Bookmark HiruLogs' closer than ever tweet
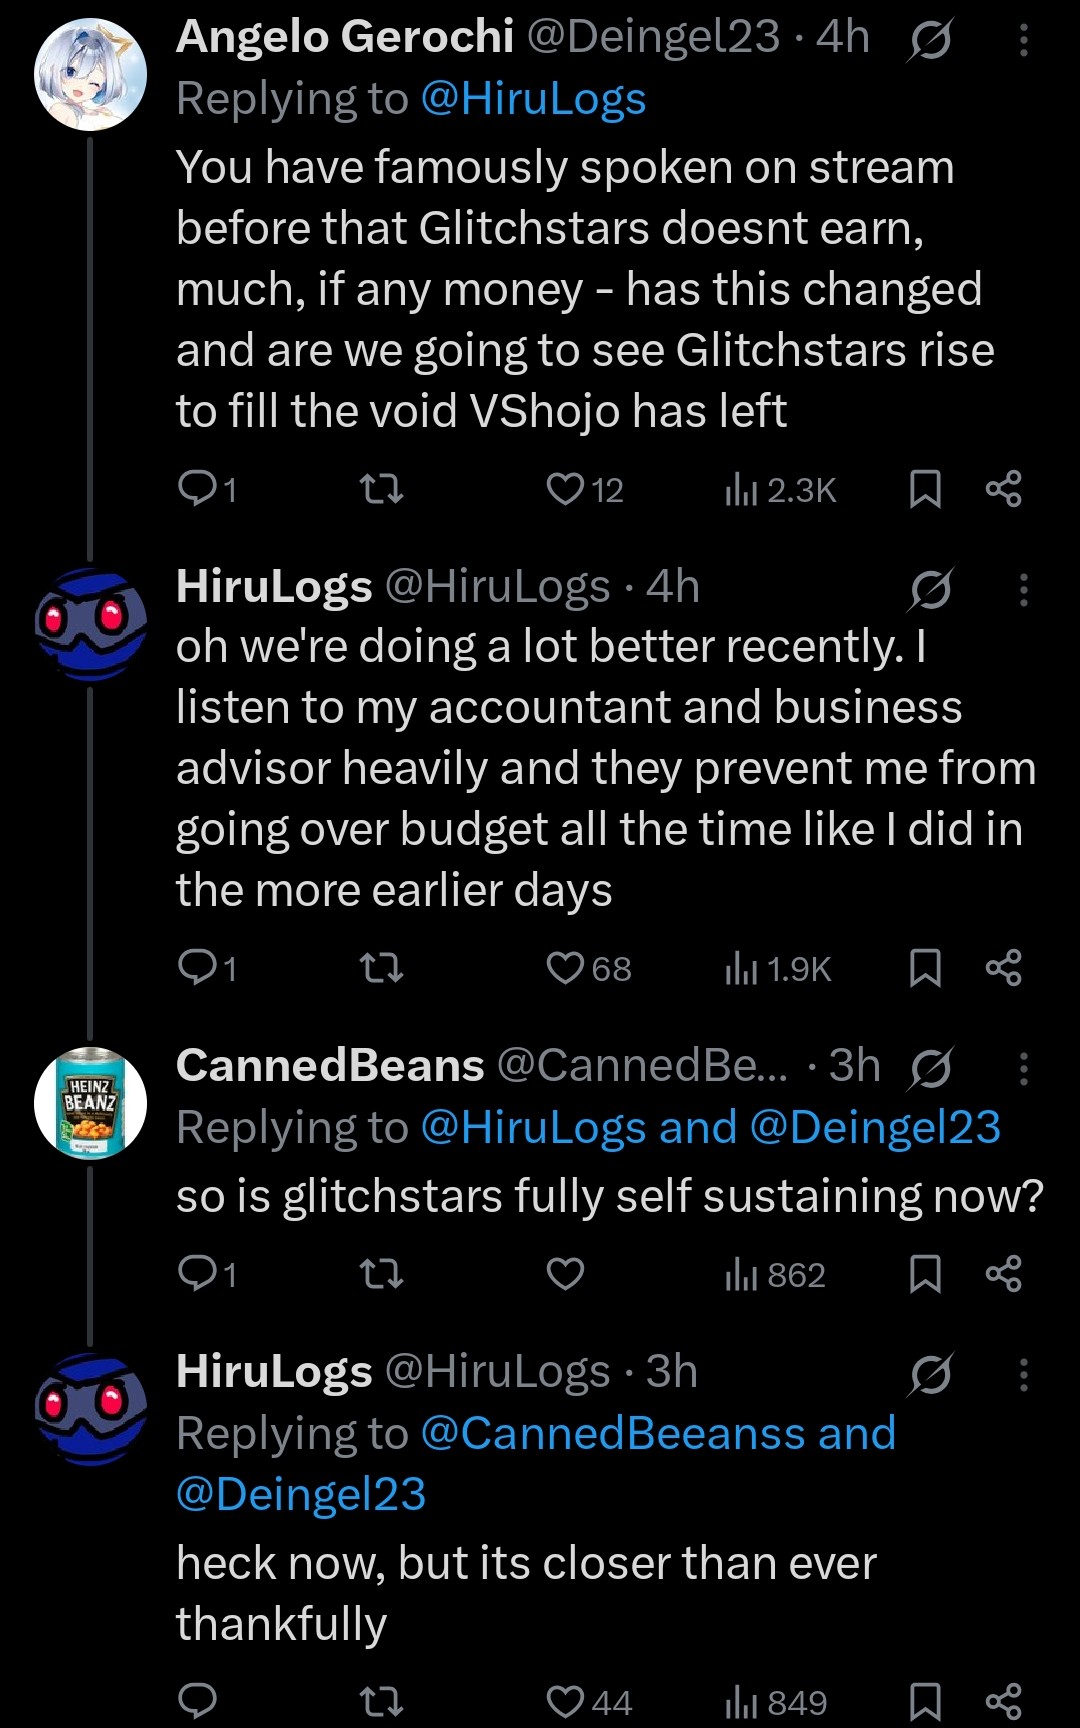Viewport: 1080px width, 1728px height. tap(925, 1701)
